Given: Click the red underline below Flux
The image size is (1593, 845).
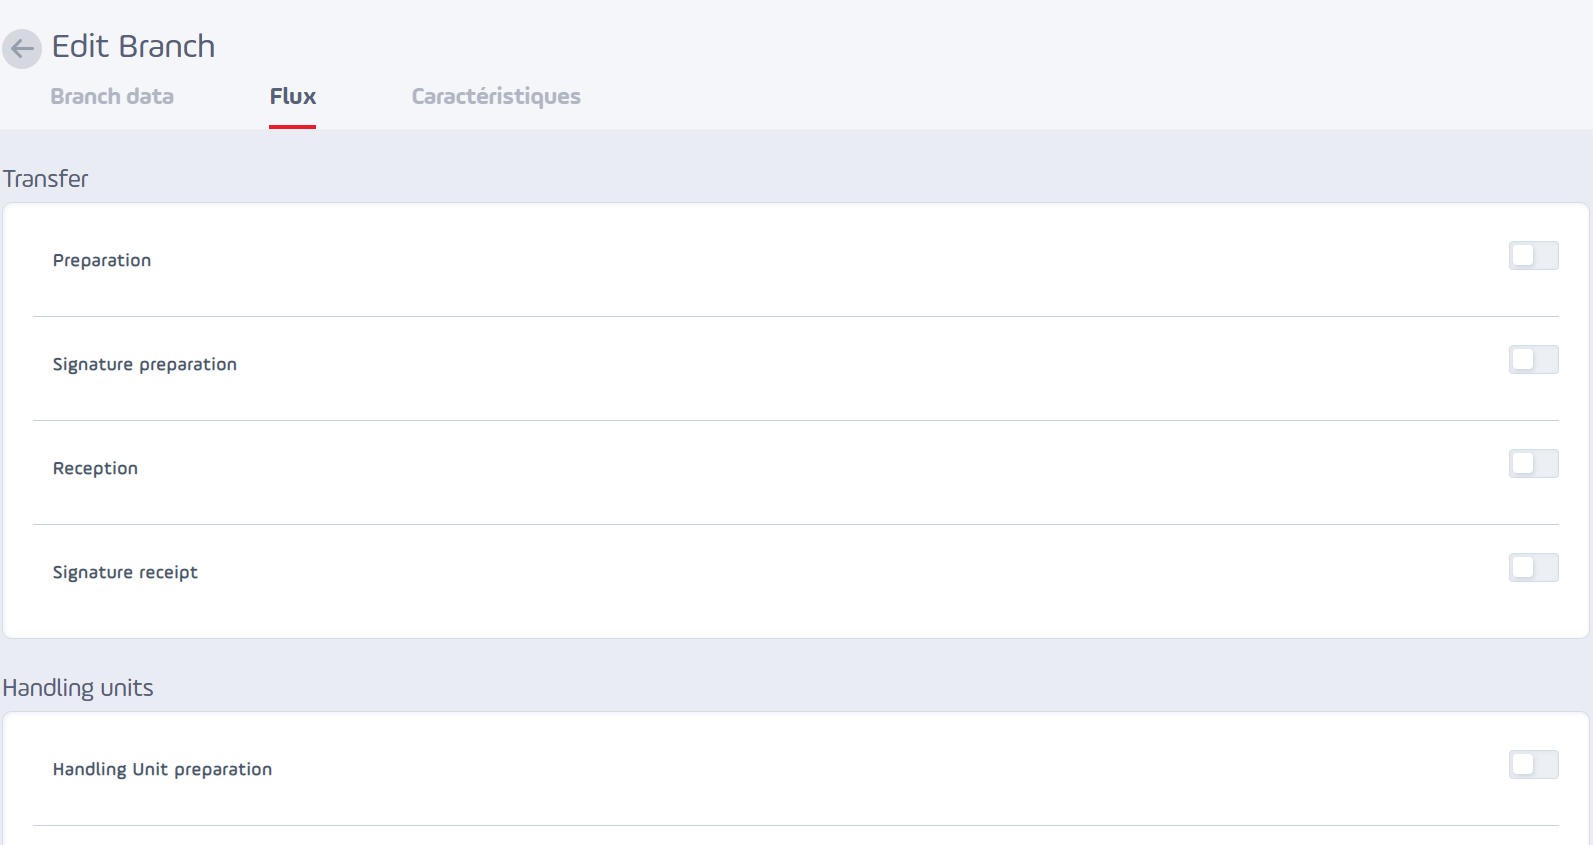Looking at the screenshot, I should tap(293, 127).
